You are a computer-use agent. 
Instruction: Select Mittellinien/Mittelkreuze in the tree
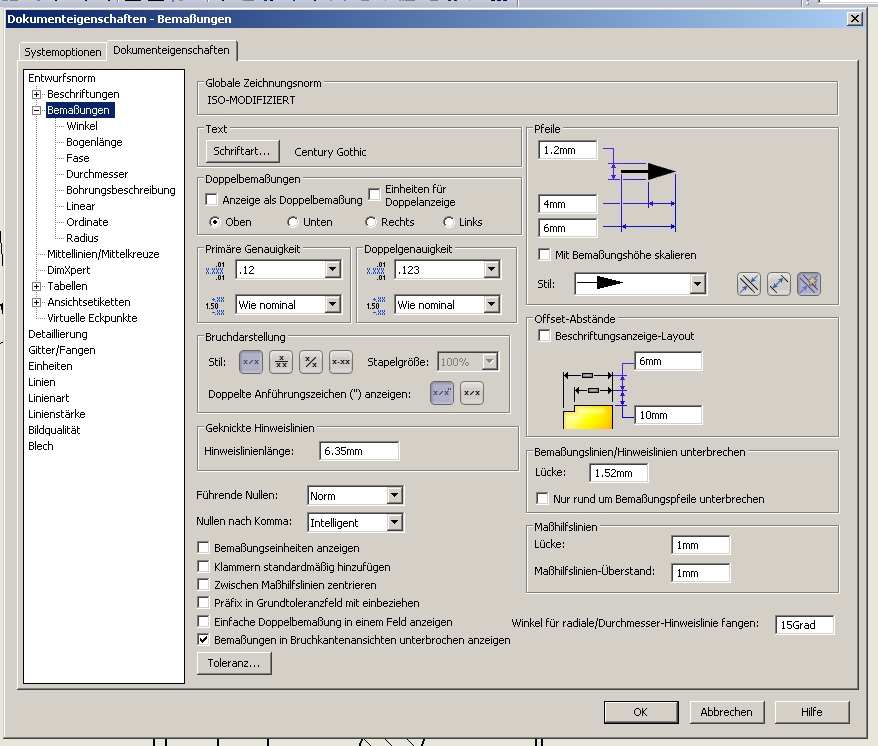pyautogui.click(x=103, y=254)
